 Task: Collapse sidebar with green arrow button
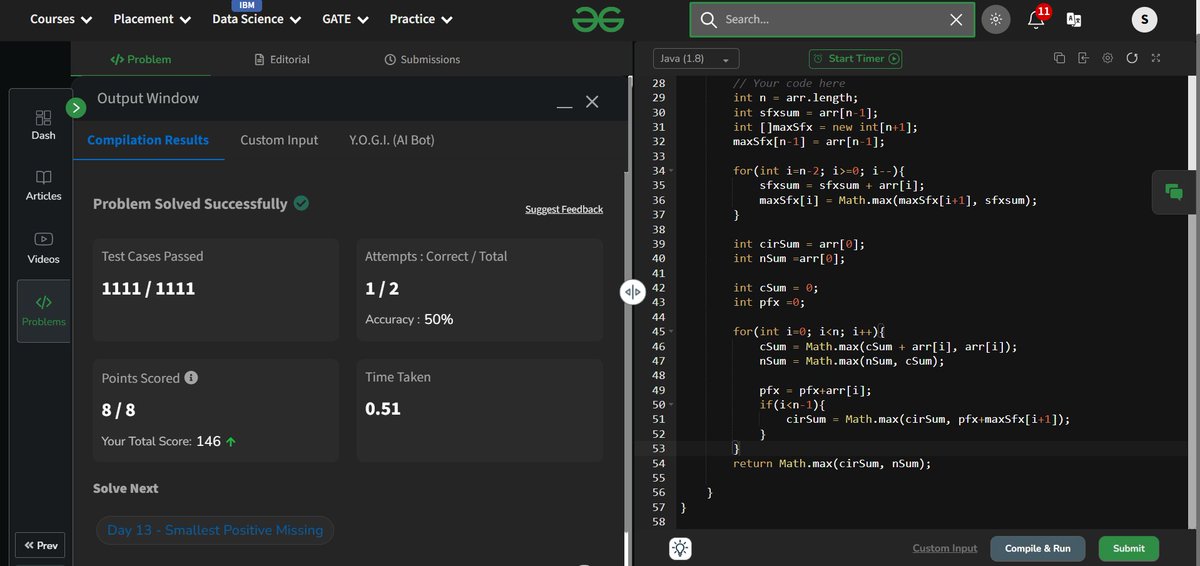click(x=77, y=107)
